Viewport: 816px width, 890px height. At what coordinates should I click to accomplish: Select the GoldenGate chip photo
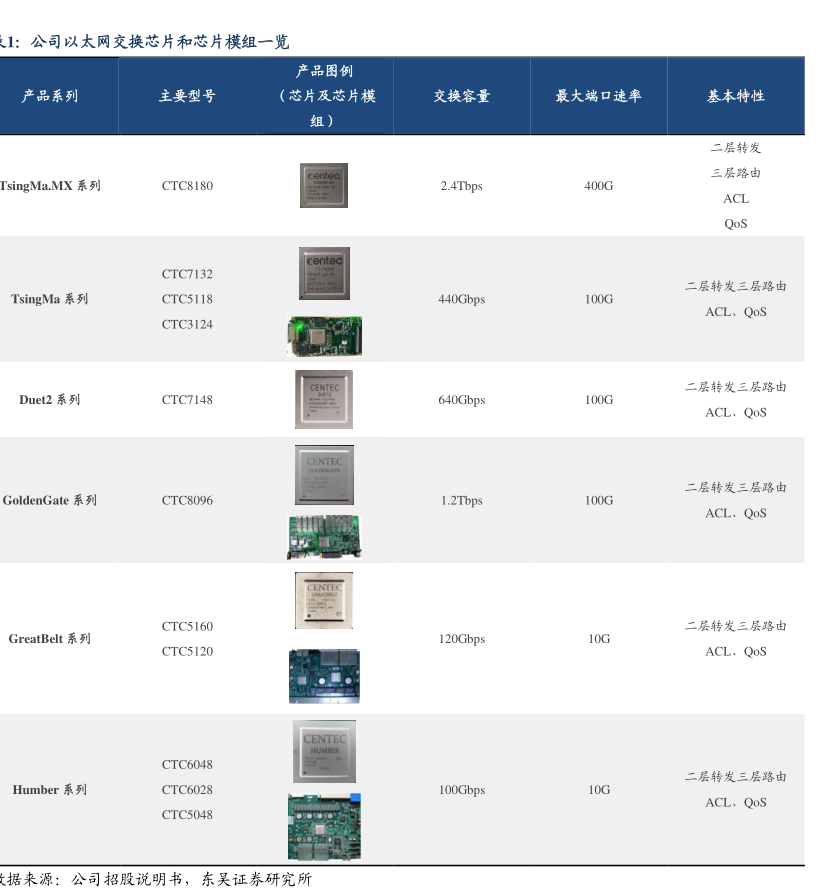[324, 475]
